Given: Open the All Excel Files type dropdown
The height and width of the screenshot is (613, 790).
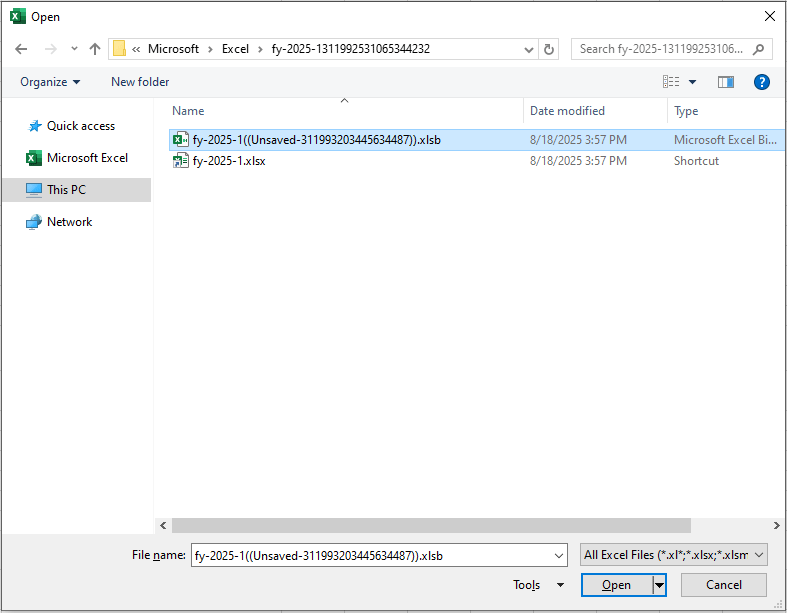Looking at the screenshot, I should coord(674,555).
